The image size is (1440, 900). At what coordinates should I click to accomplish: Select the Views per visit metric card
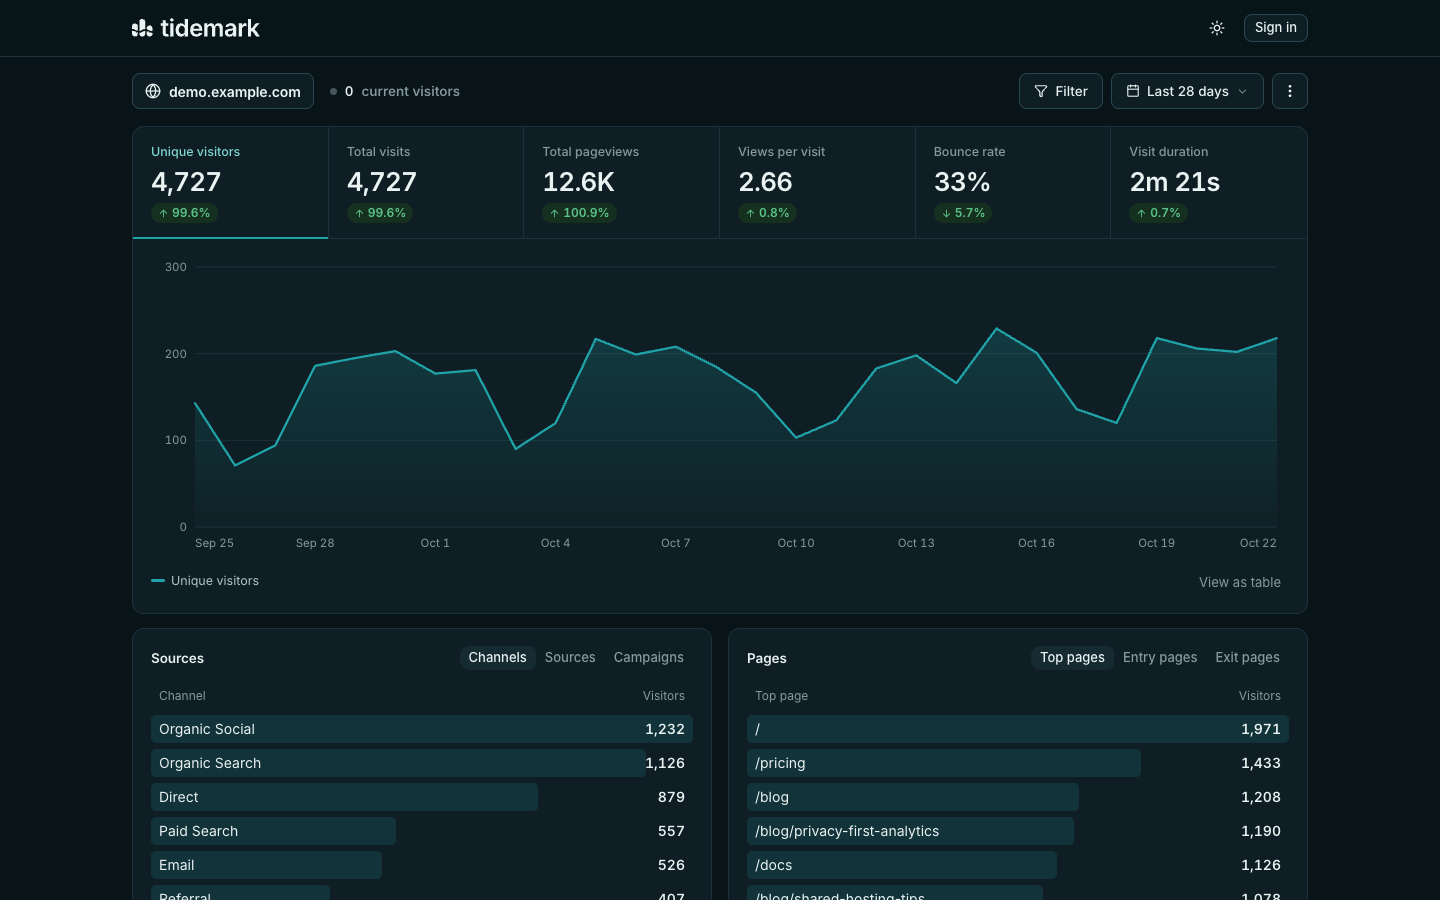(817, 182)
